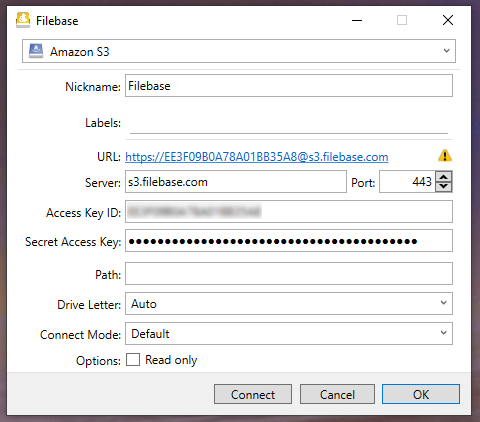Click the Connect button
This screenshot has height=422, width=480.
(x=253, y=394)
